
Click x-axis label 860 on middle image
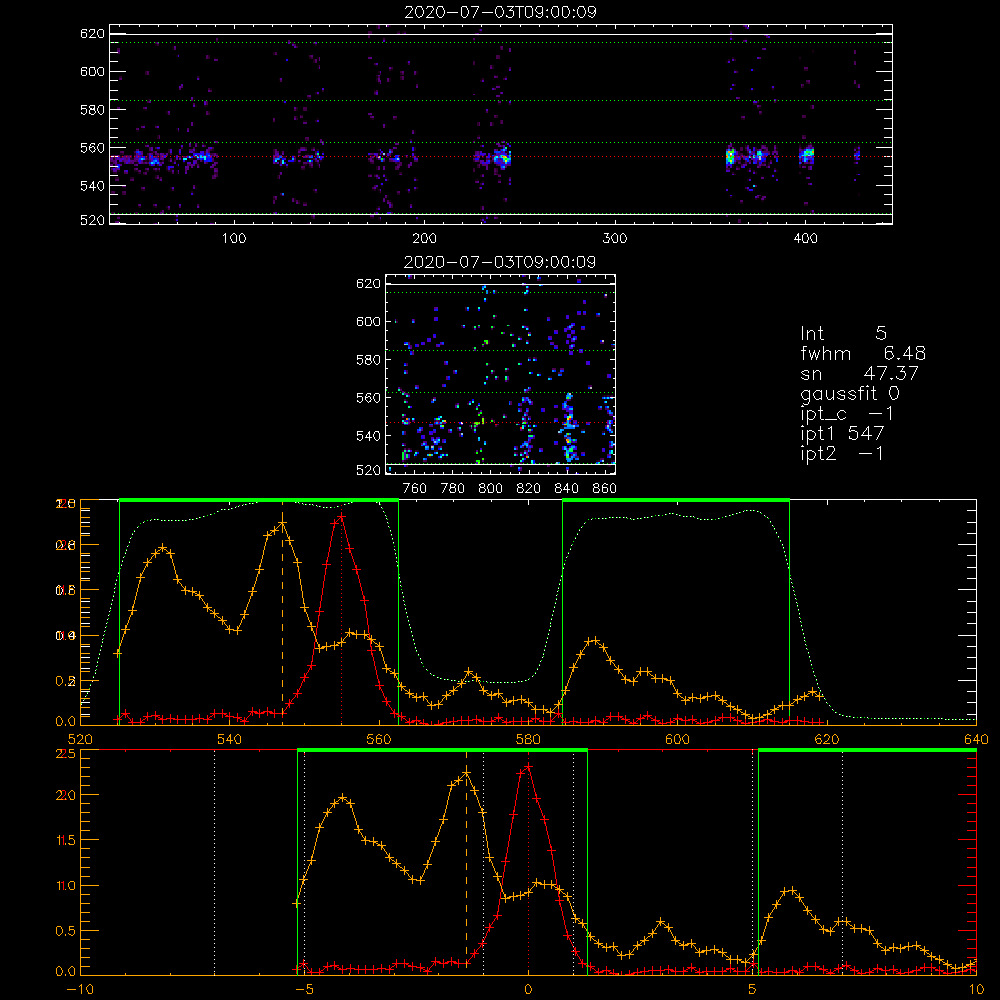pyautogui.click(x=604, y=489)
